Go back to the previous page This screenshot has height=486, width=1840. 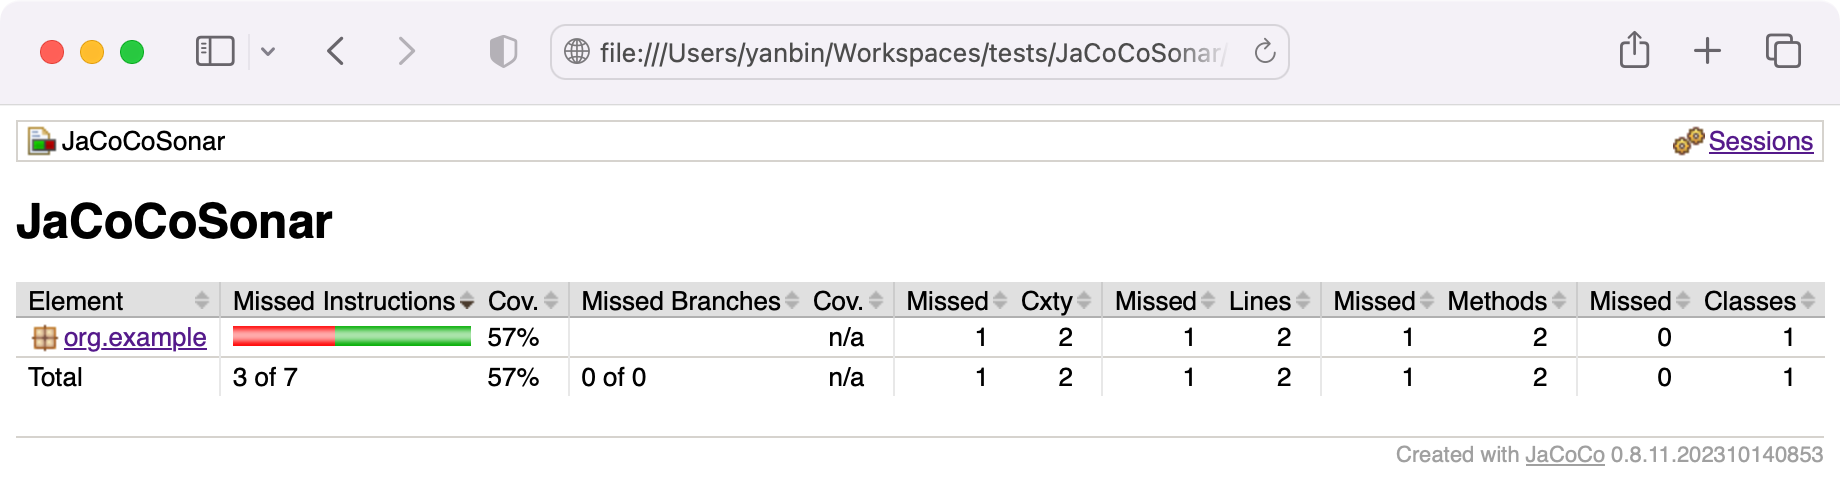pyautogui.click(x=336, y=51)
